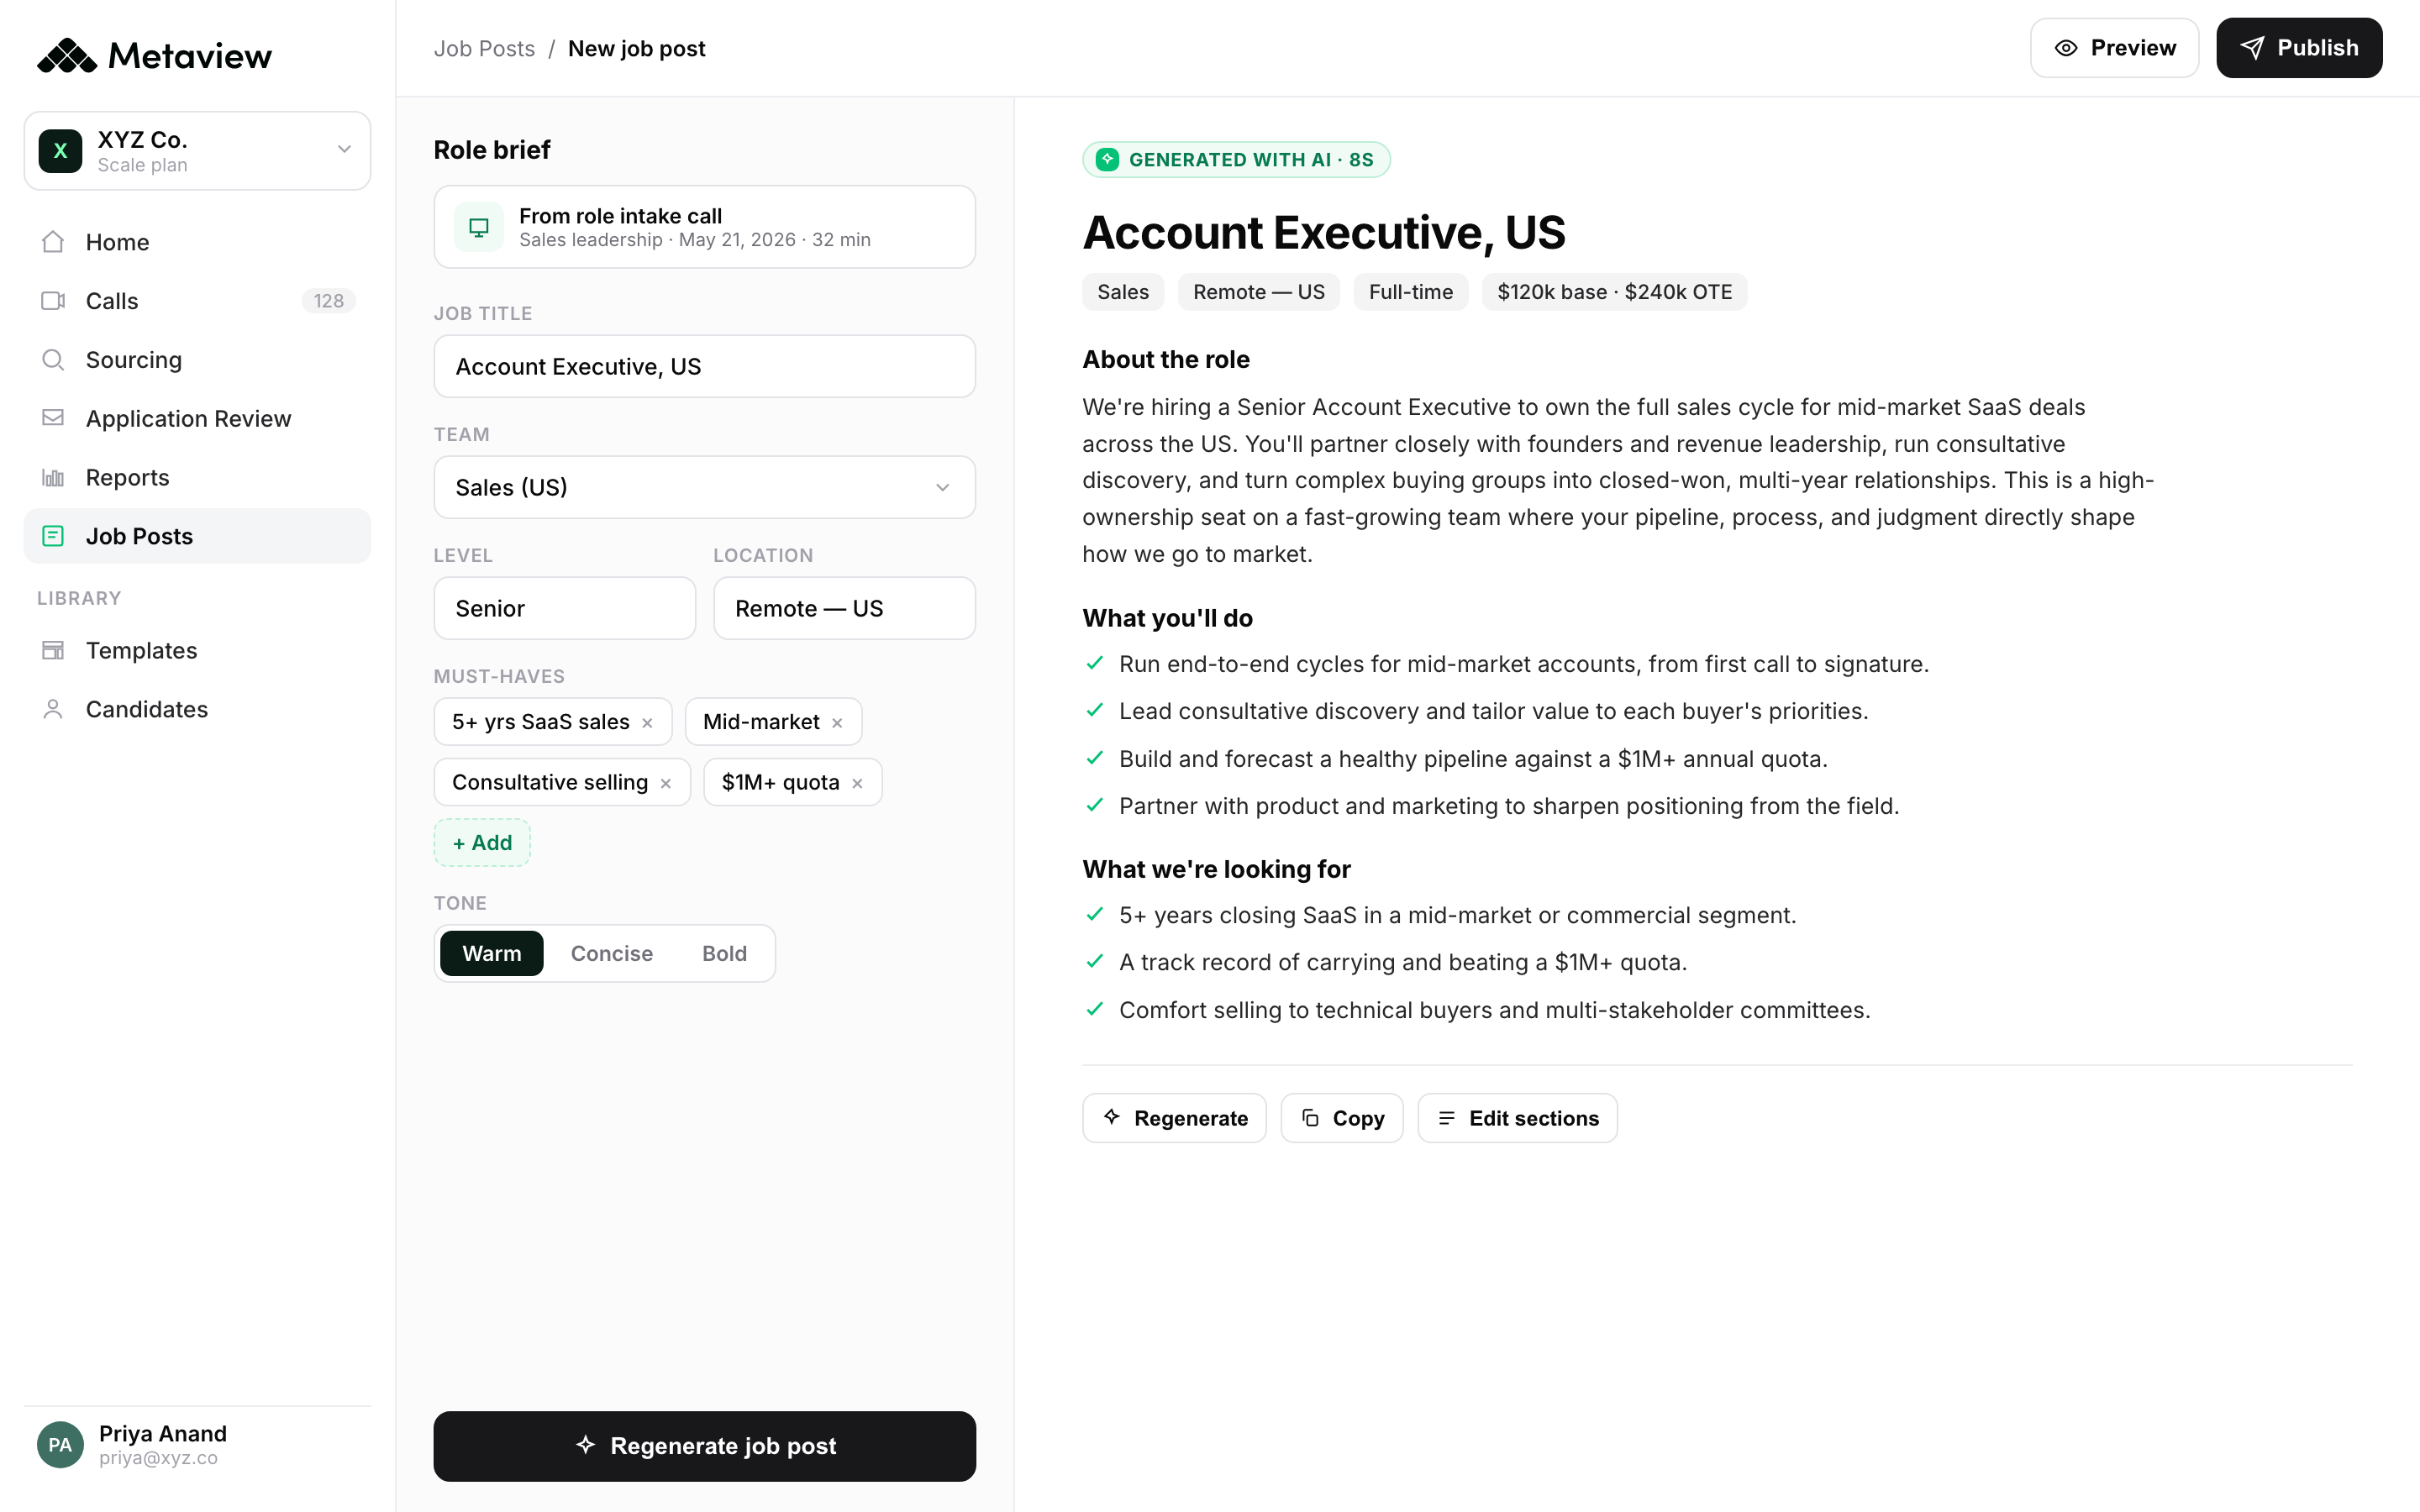
Task: Click the Templates layout icon
Action: 53,650
